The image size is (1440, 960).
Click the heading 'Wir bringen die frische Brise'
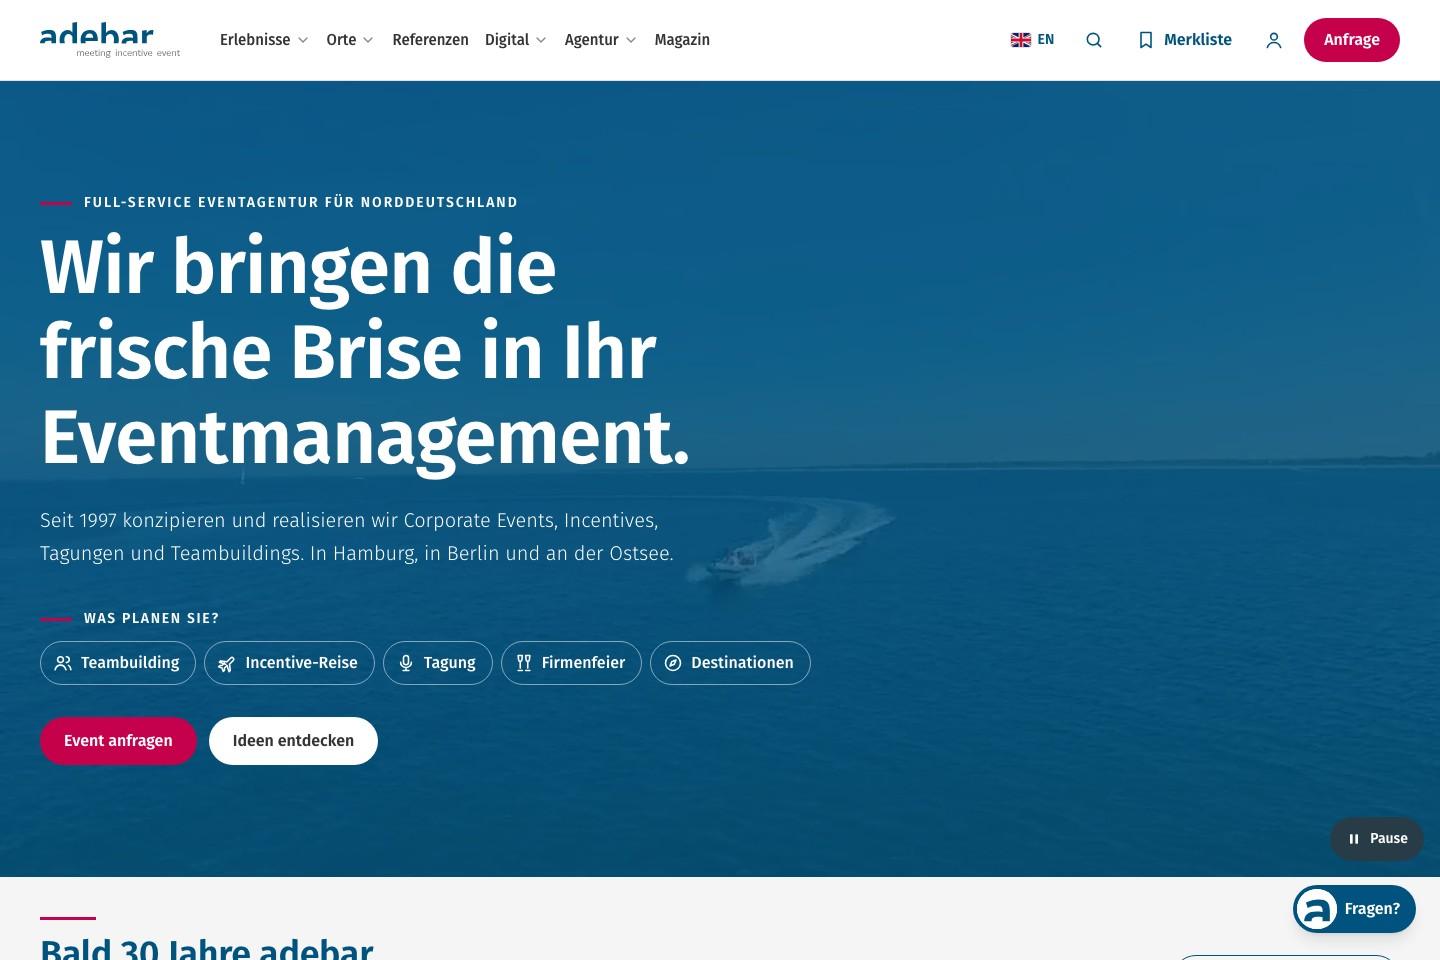pyautogui.click(x=365, y=352)
